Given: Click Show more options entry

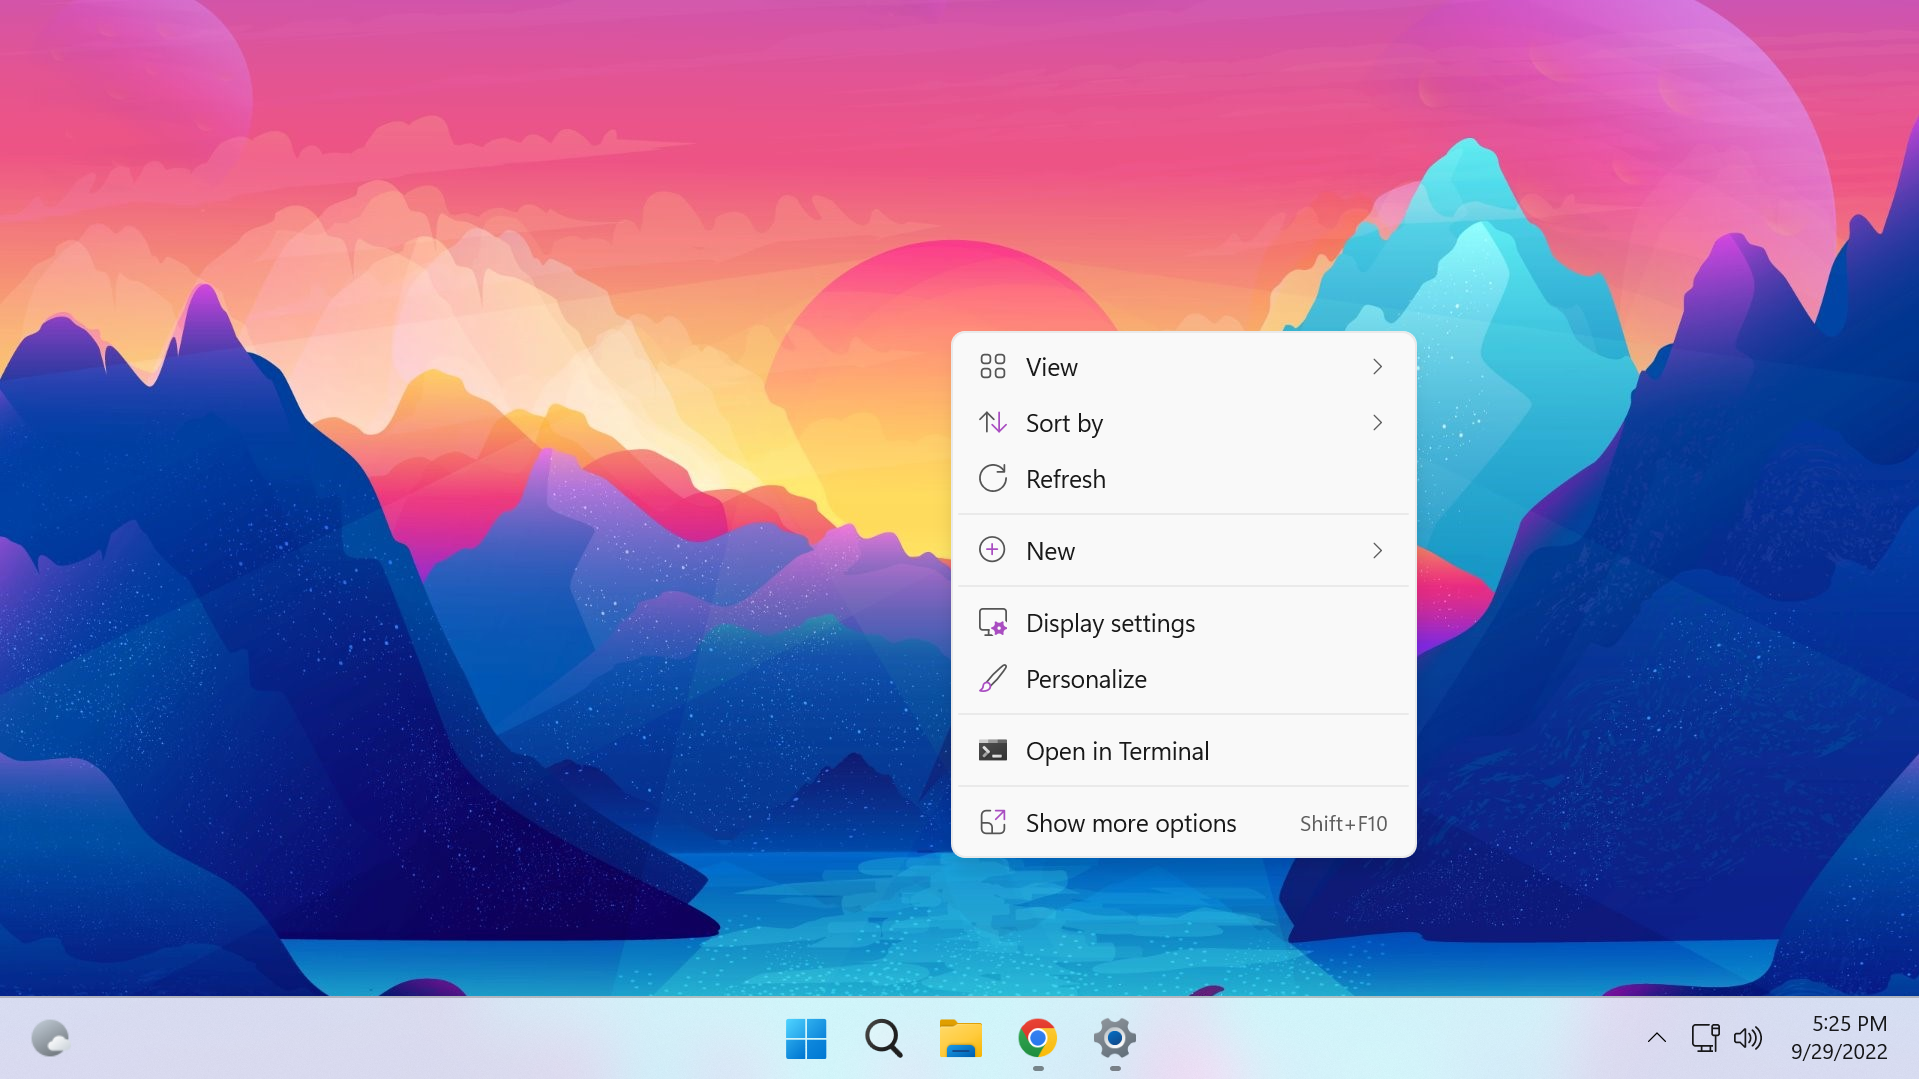Looking at the screenshot, I should pos(1130,822).
